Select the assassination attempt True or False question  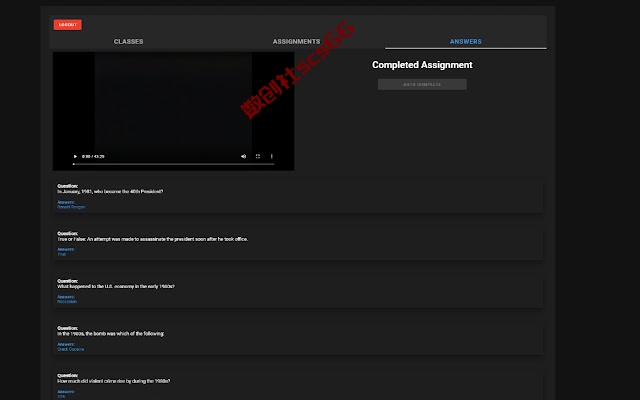click(x=298, y=244)
